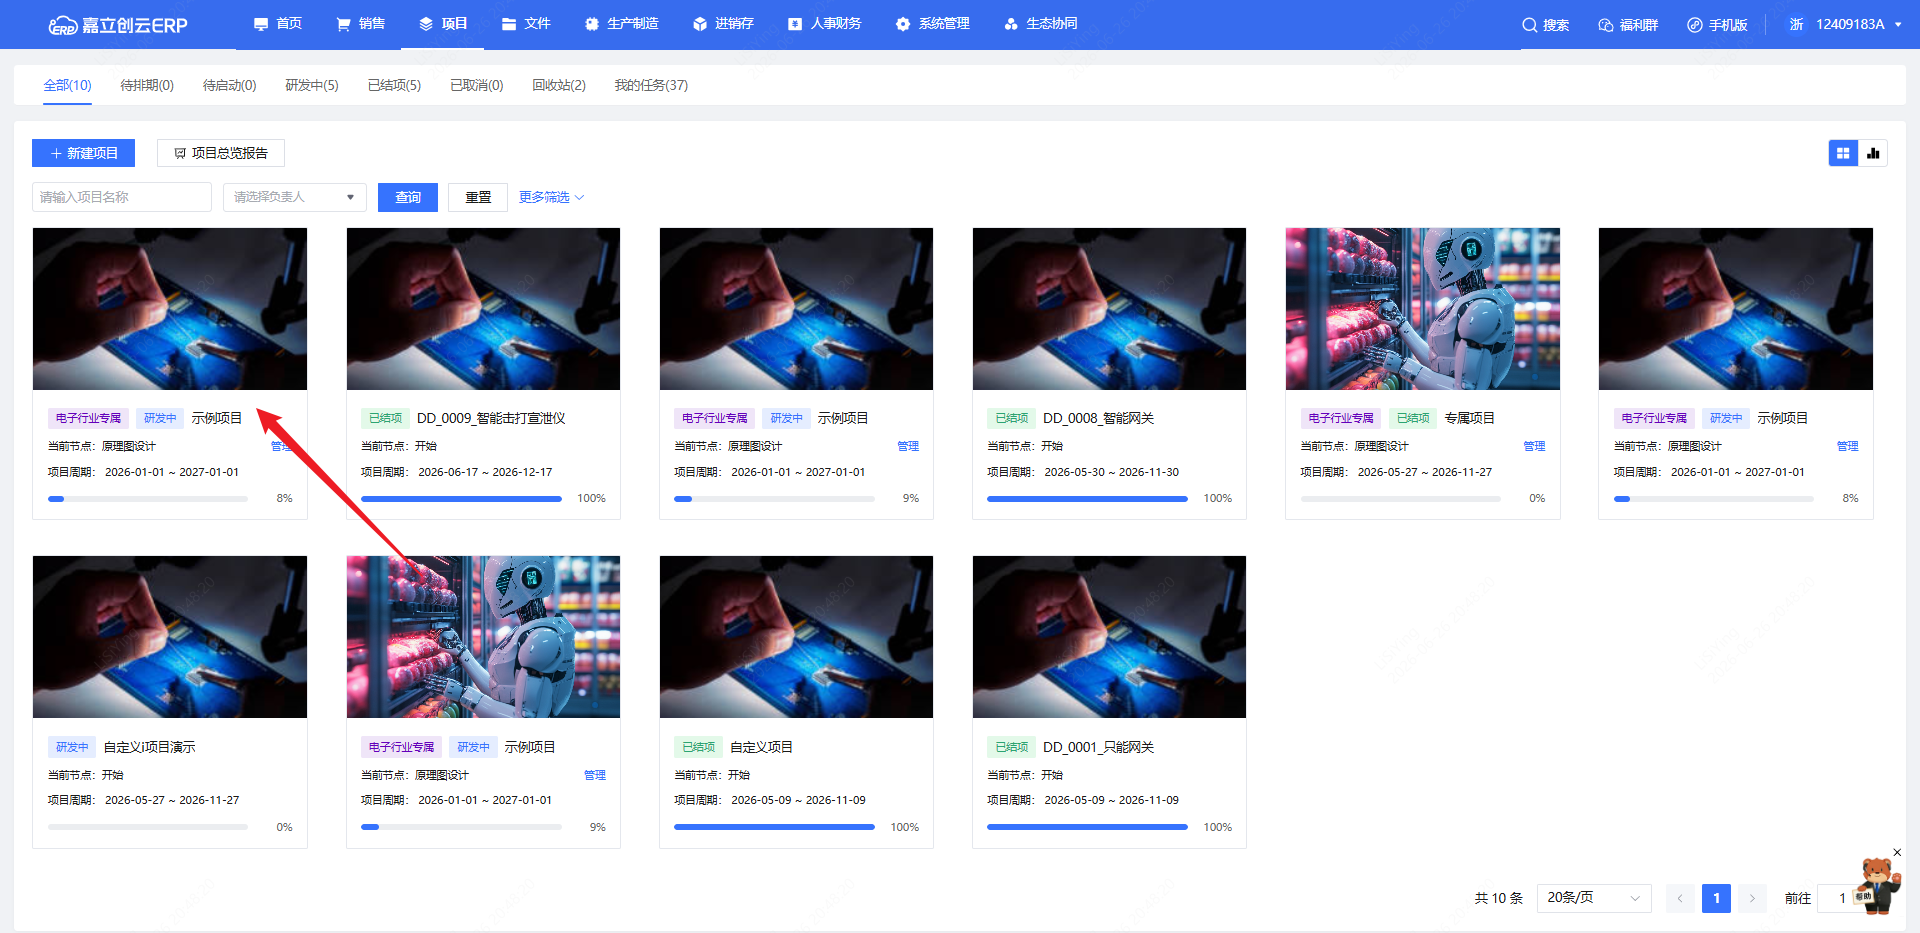The image size is (1920, 933).
Task: Open the 系统管理 system settings menu
Action: 932,24
